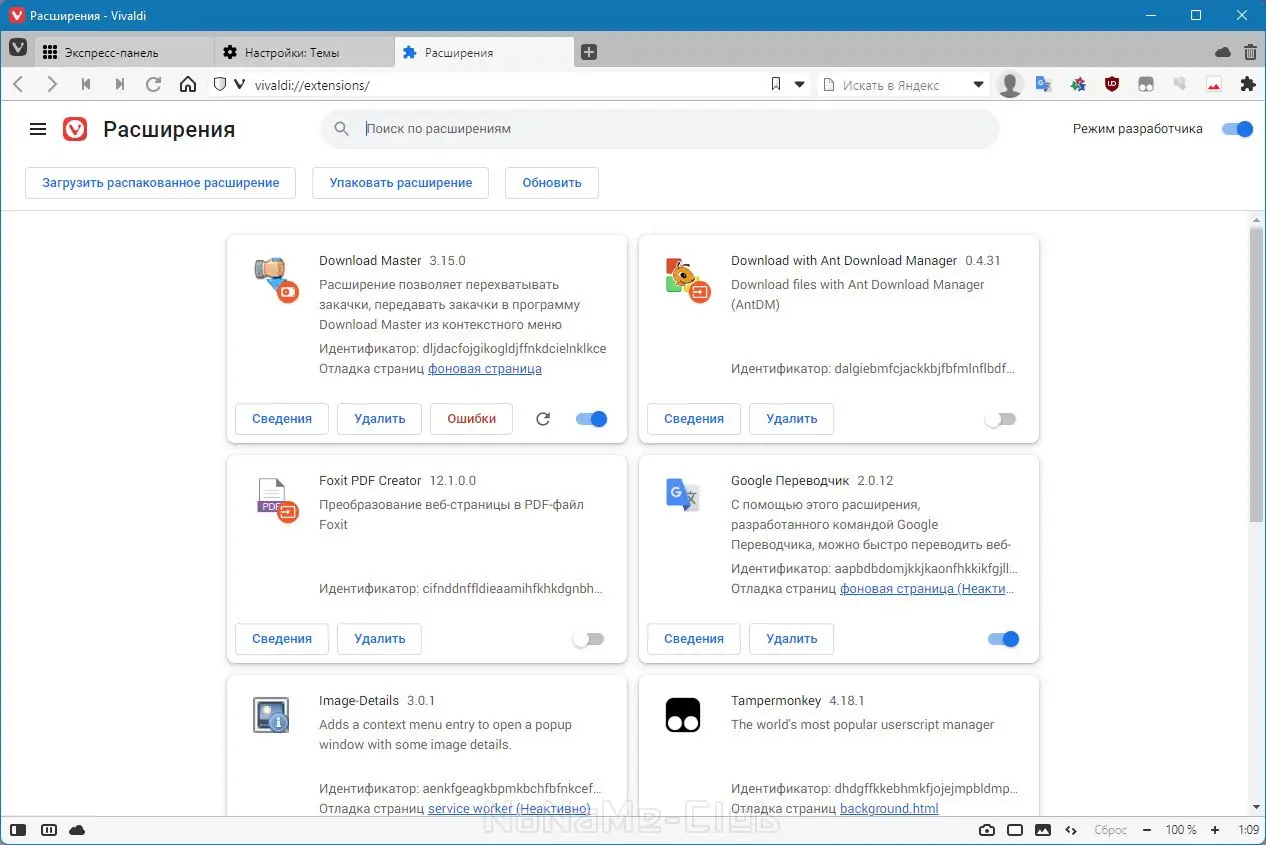Open the user profile avatar
Image resolution: width=1266 pixels, height=845 pixels.
pos(1010,85)
